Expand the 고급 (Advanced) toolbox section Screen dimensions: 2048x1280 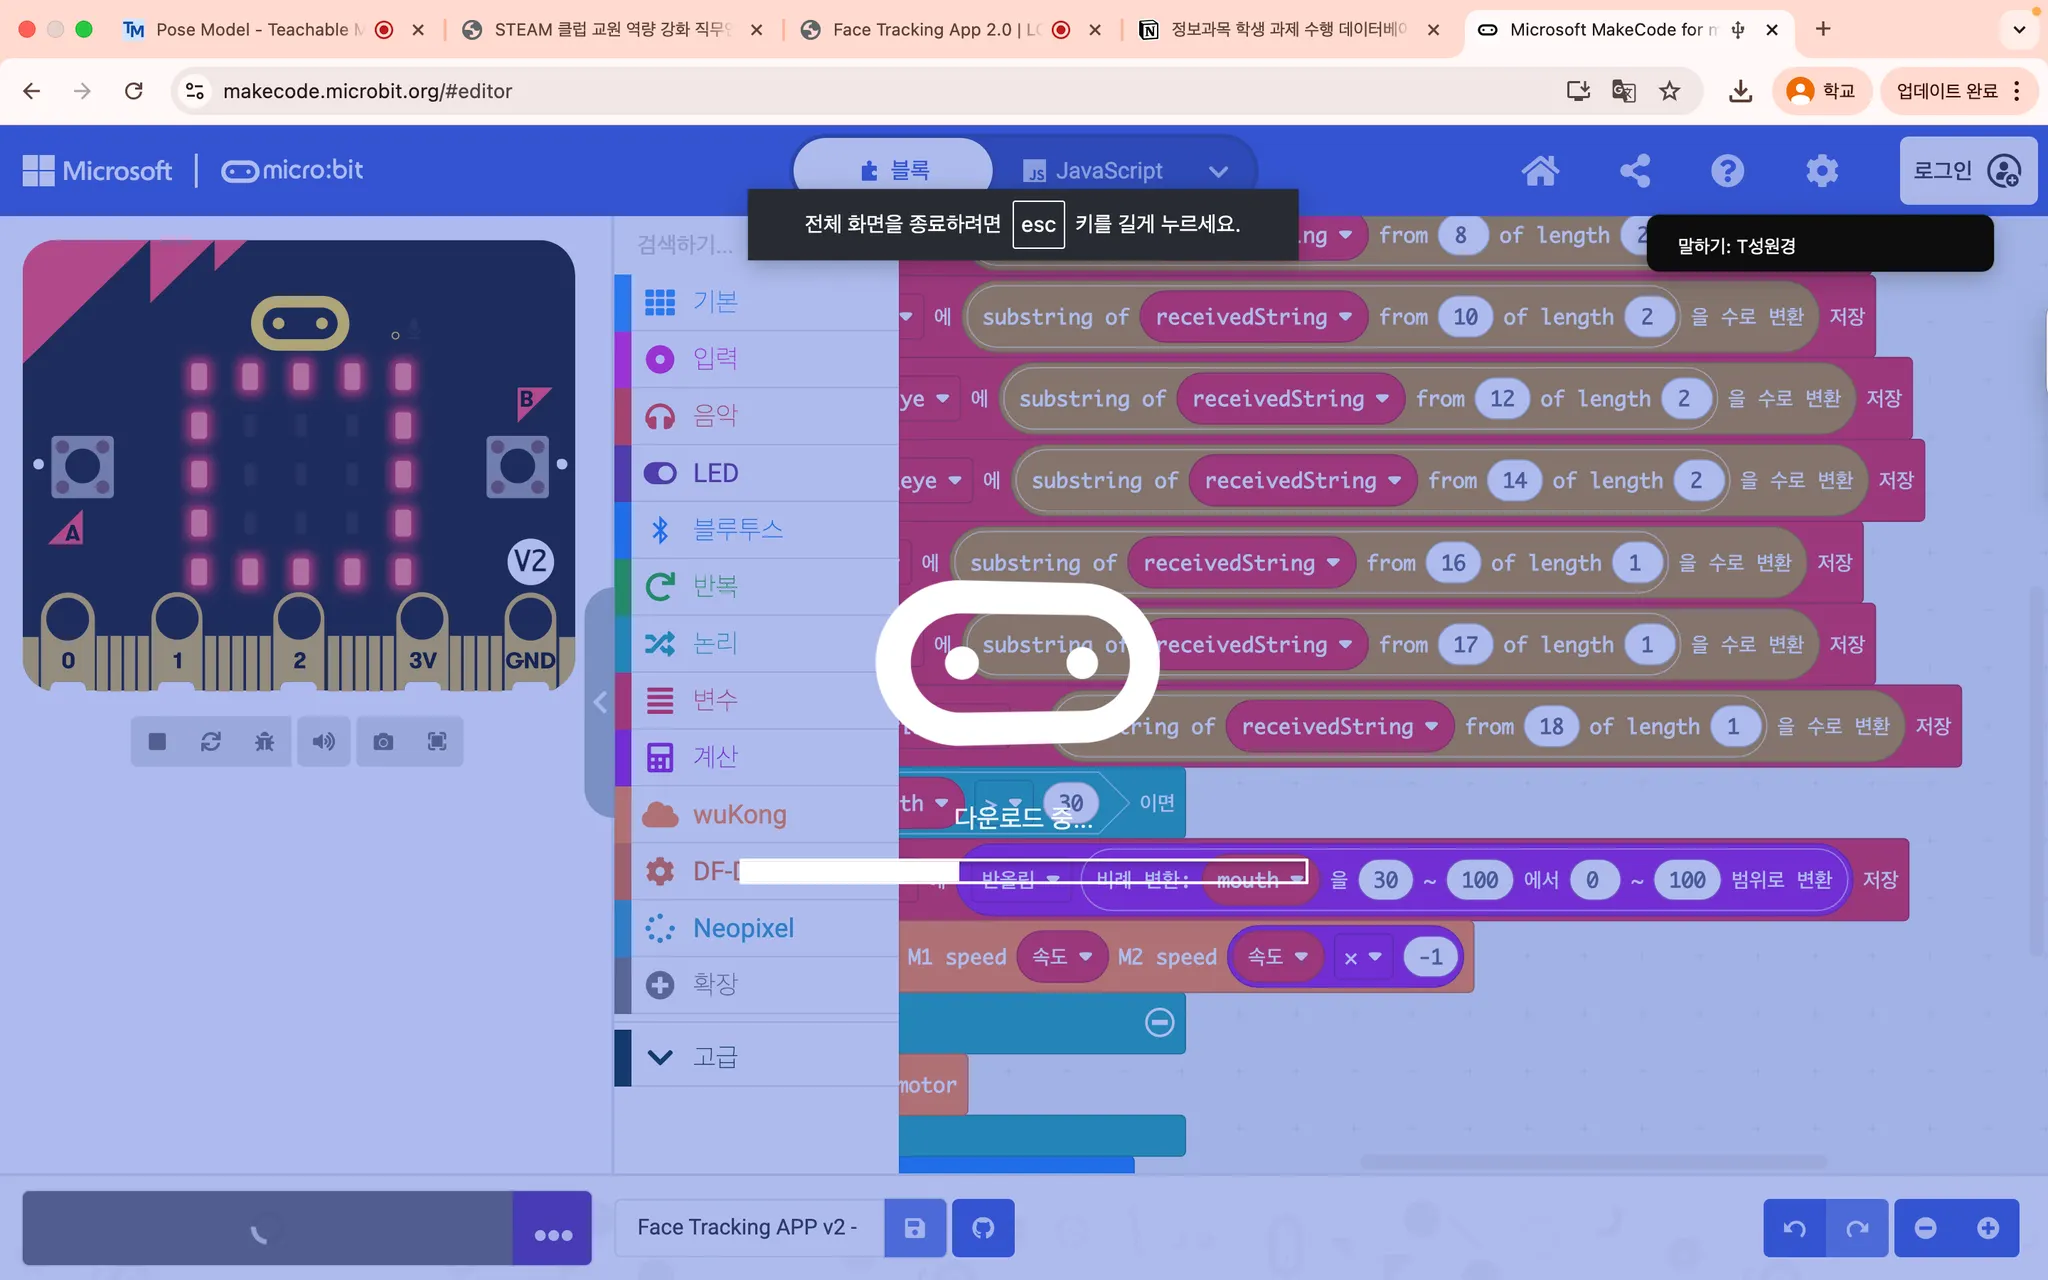714,1057
